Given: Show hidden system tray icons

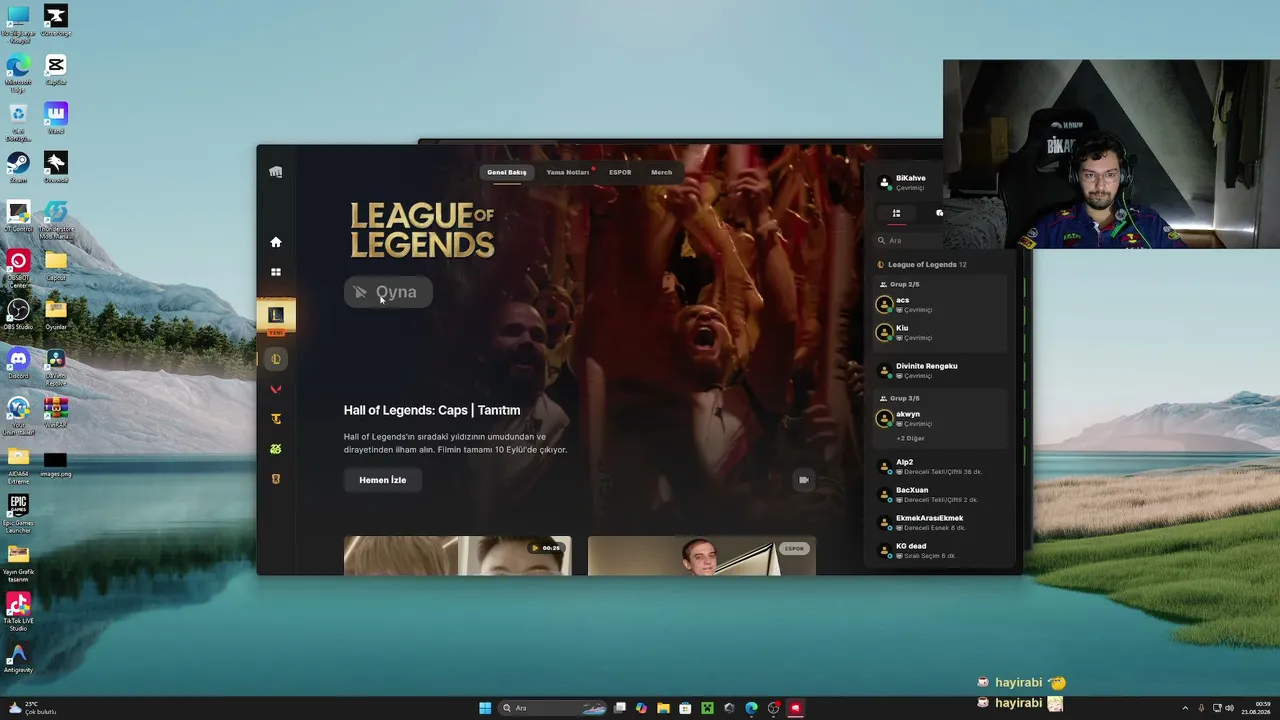Looking at the screenshot, I should point(1185,708).
